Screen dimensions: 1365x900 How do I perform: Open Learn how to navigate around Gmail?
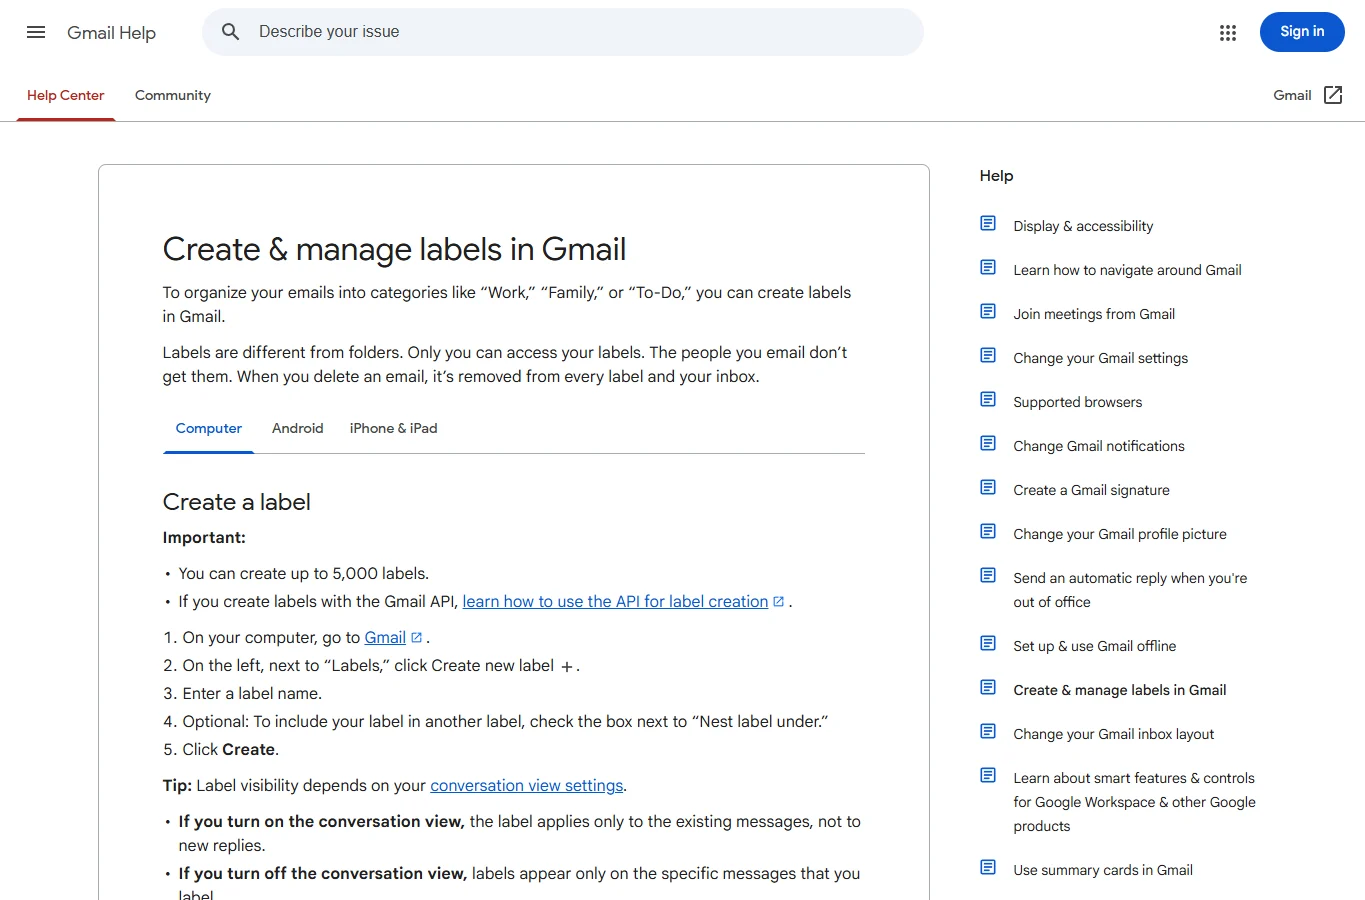click(x=1127, y=270)
